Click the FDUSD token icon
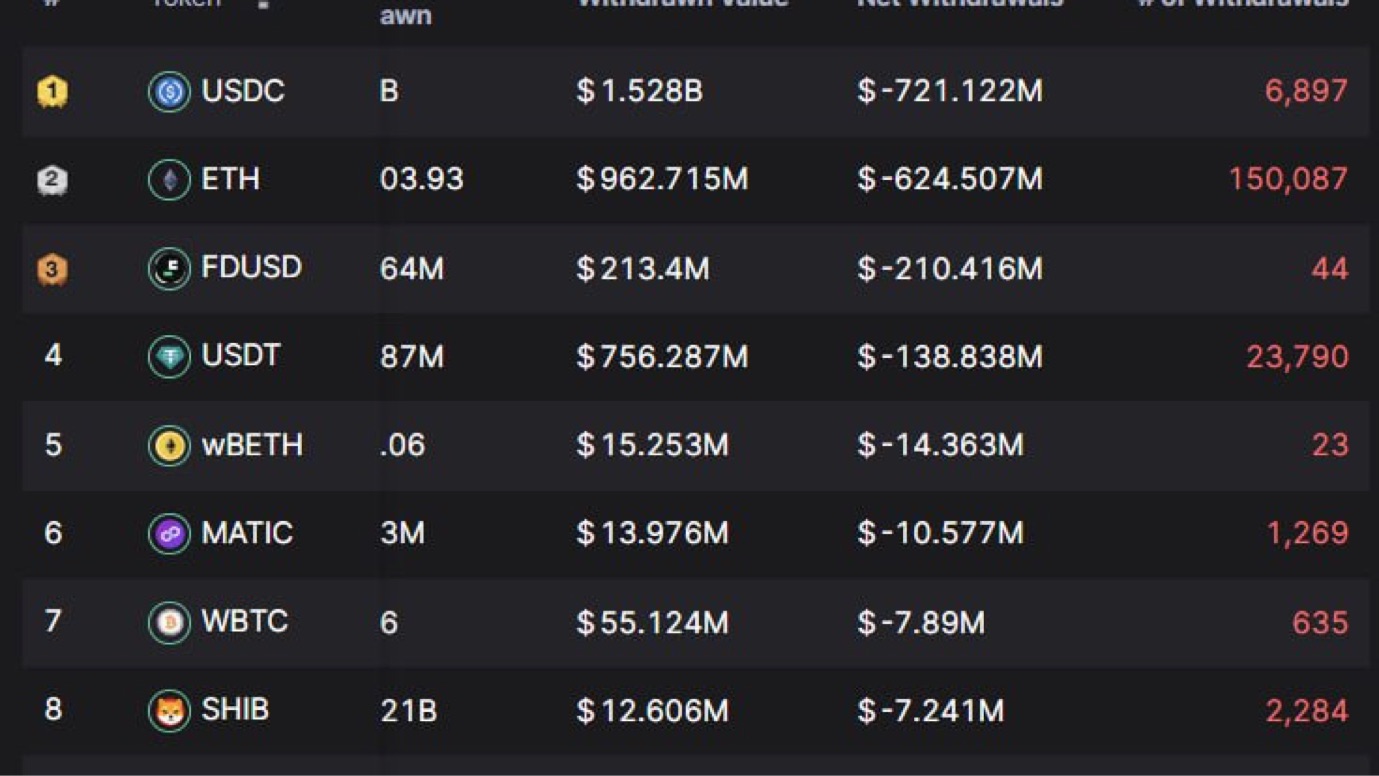This screenshot has width=1379, height=776. point(169,268)
